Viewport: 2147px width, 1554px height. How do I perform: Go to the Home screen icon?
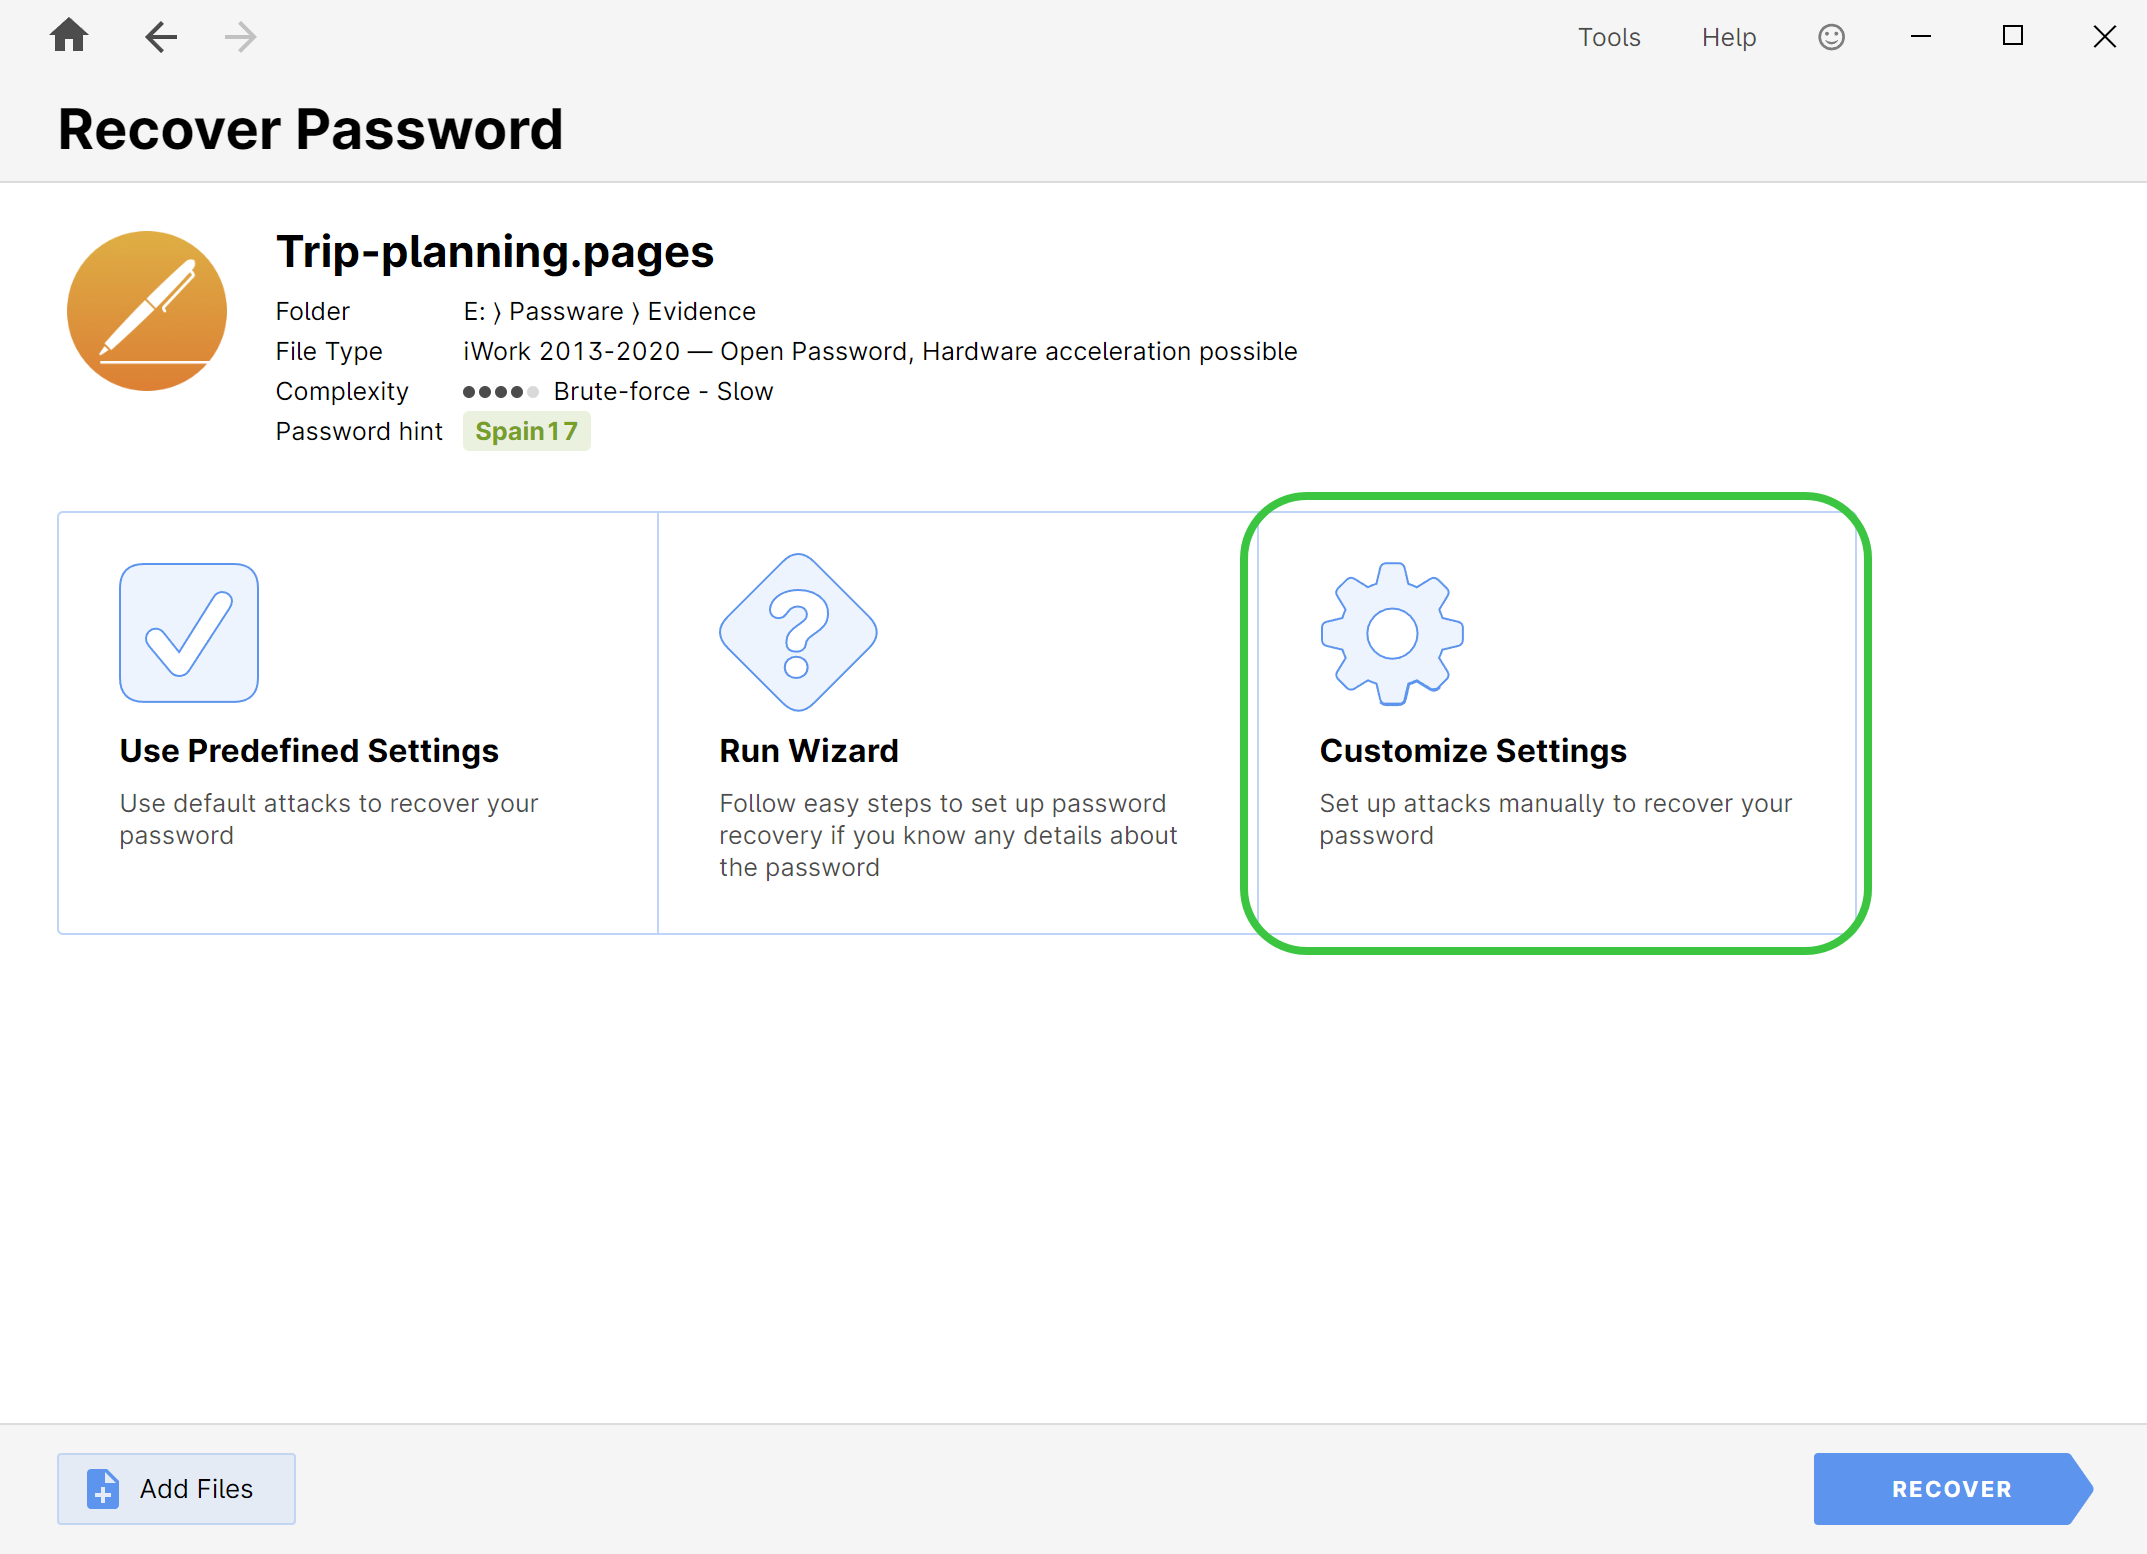click(69, 37)
